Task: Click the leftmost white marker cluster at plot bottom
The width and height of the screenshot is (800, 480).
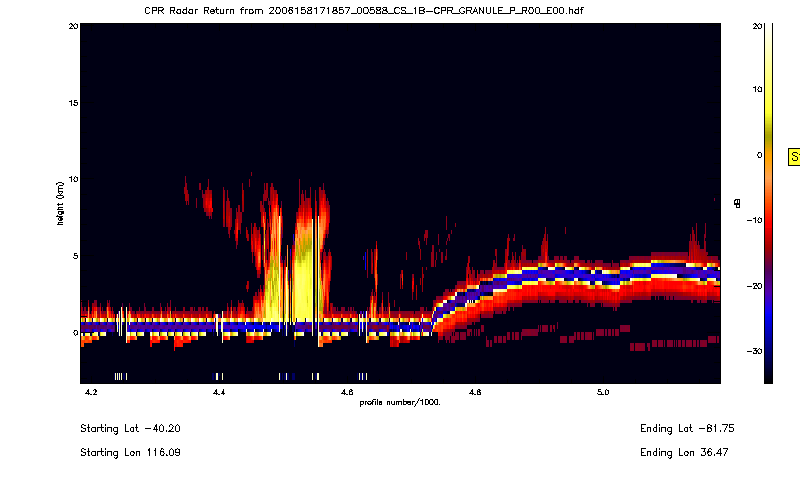Action: 119,376
